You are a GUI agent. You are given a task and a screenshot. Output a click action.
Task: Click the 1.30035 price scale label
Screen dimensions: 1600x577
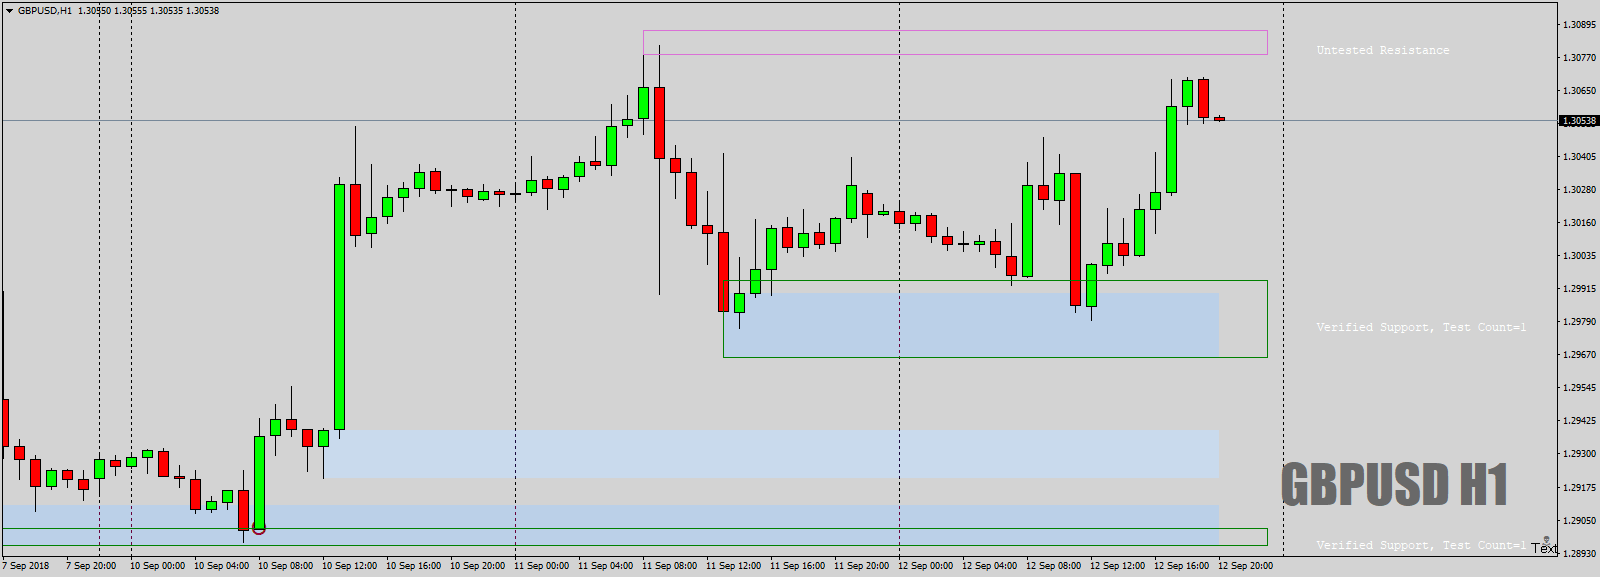coord(1579,256)
